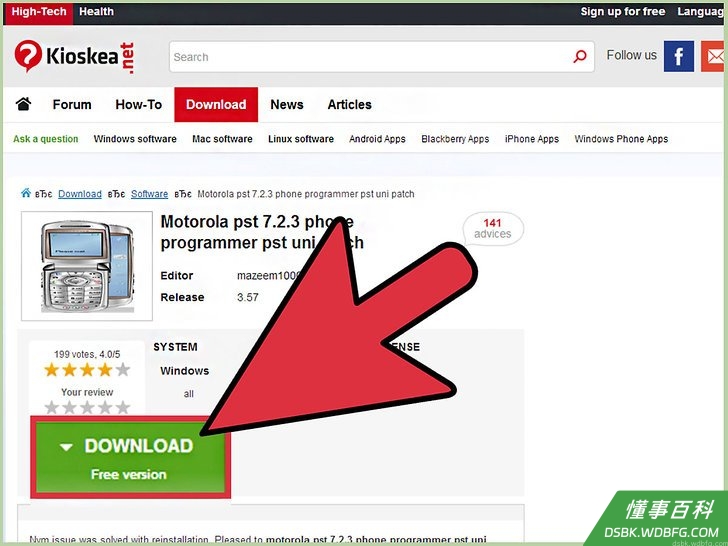The width and height of the screenshot is (728, 546).
Task: Open the 141 advices speech bubble
Action: pyautogui.click(x=493, y=229)
